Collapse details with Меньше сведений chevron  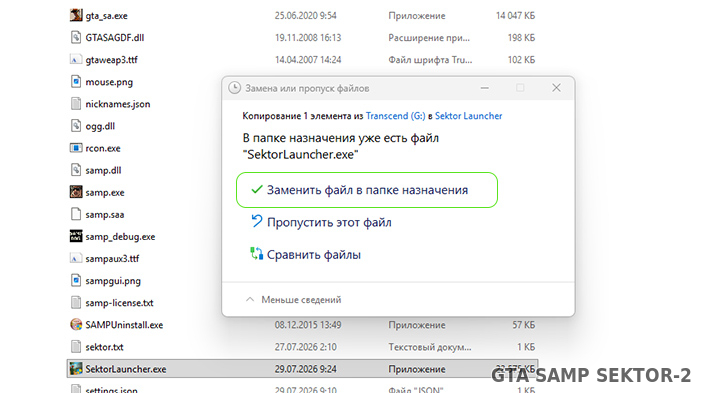tap(250, 299)
